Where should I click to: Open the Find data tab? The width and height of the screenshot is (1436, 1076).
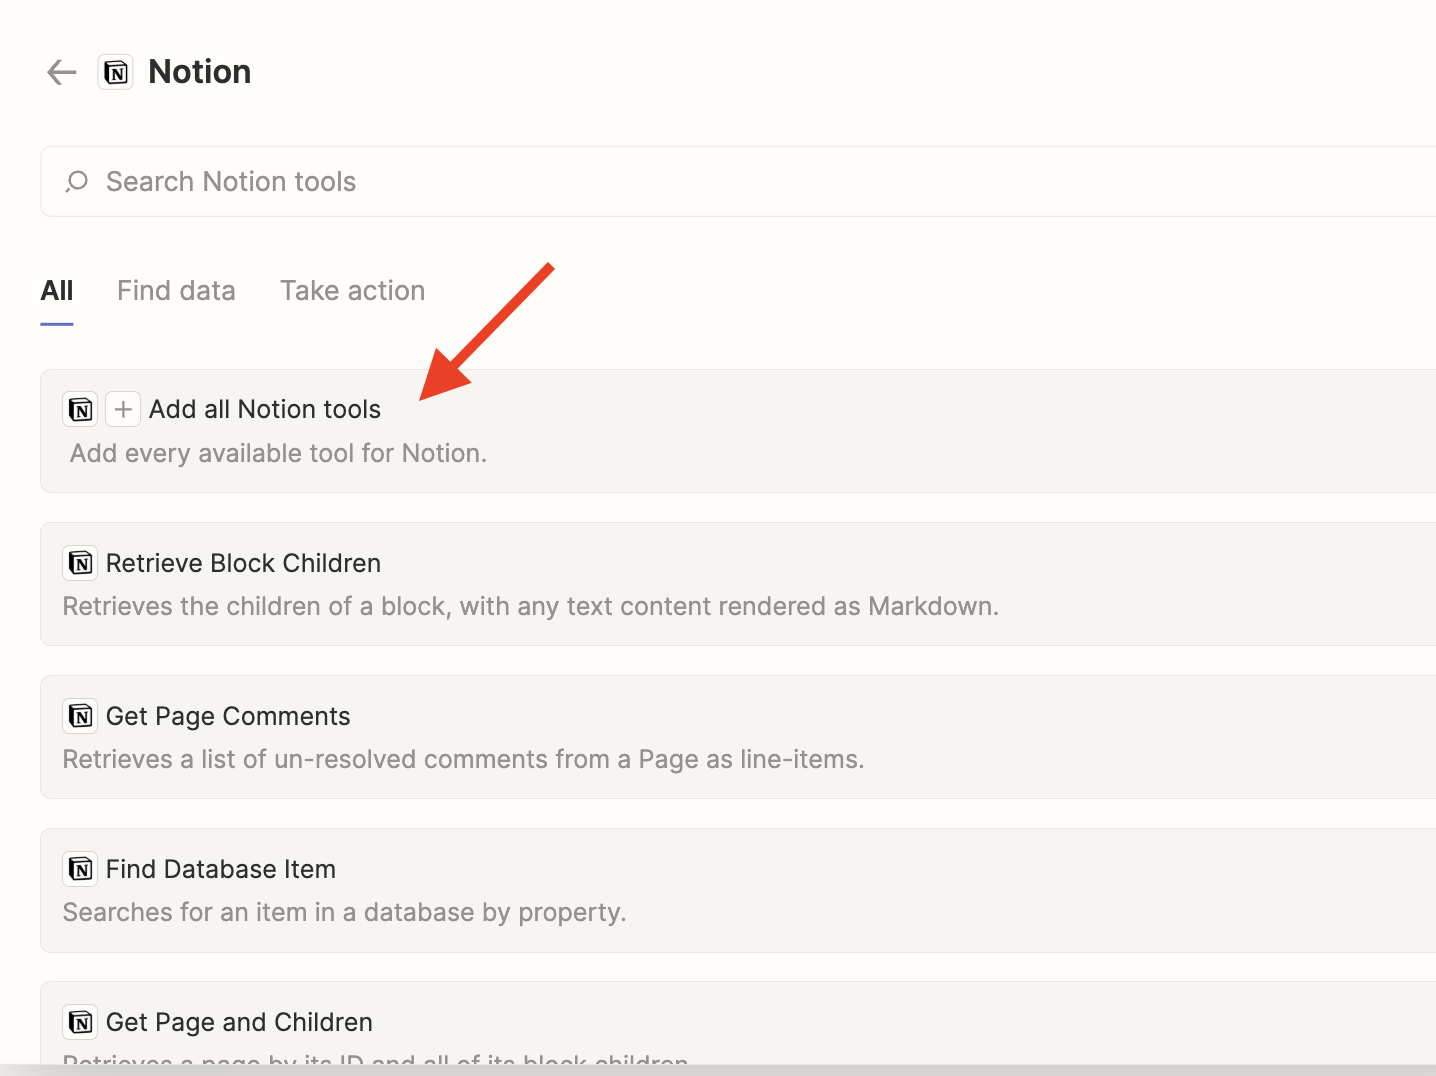coord(176,291)
